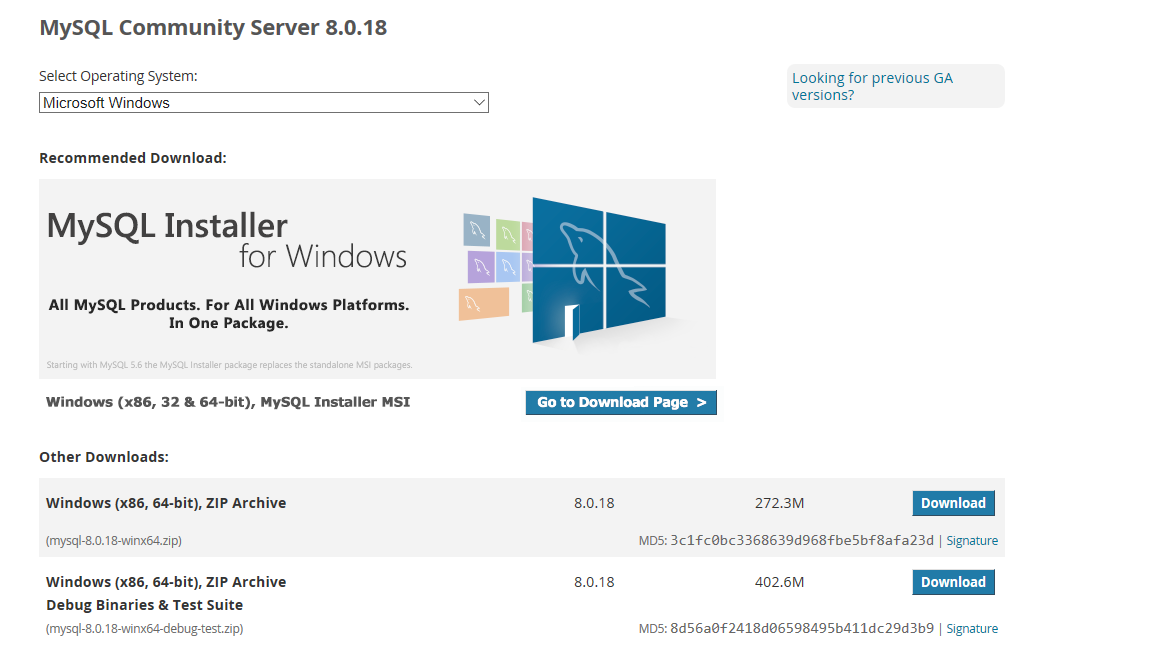This screenshot has width=1172, height=659.
Task: Open Signature link for the debug-test zip
Action: coord(972,628)
